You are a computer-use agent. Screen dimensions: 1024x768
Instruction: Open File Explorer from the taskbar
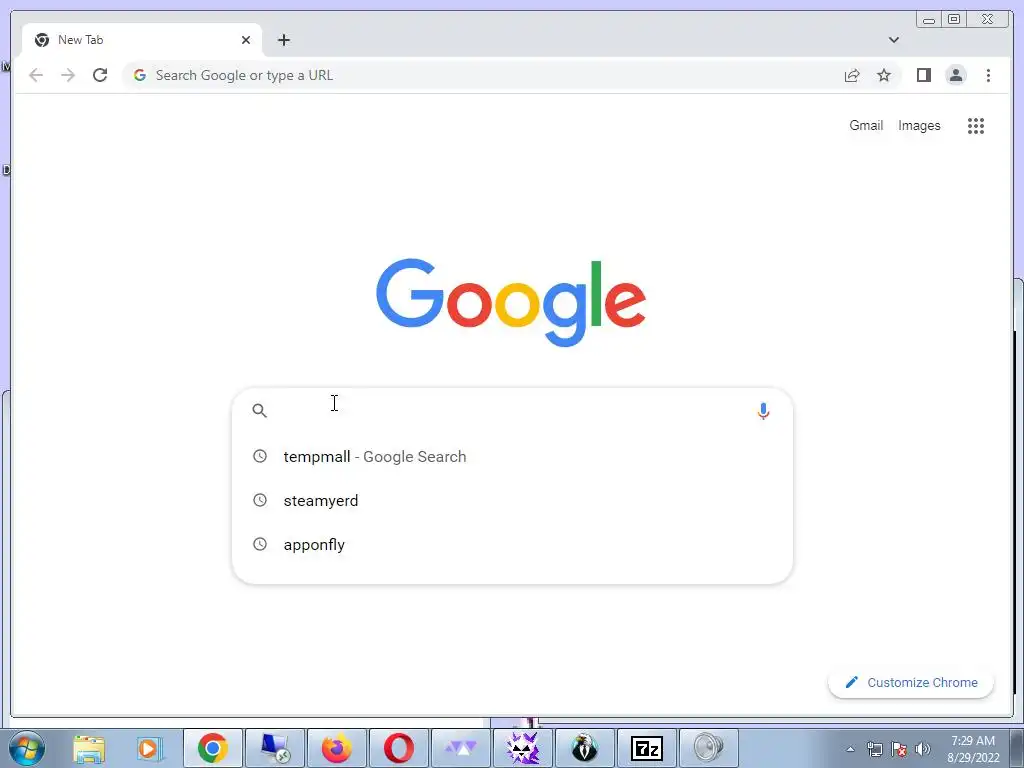(89, 748)
